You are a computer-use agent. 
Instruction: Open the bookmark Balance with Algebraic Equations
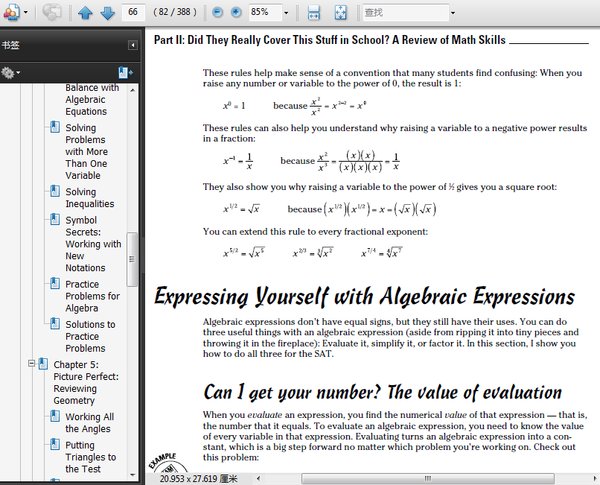[91, 100]
